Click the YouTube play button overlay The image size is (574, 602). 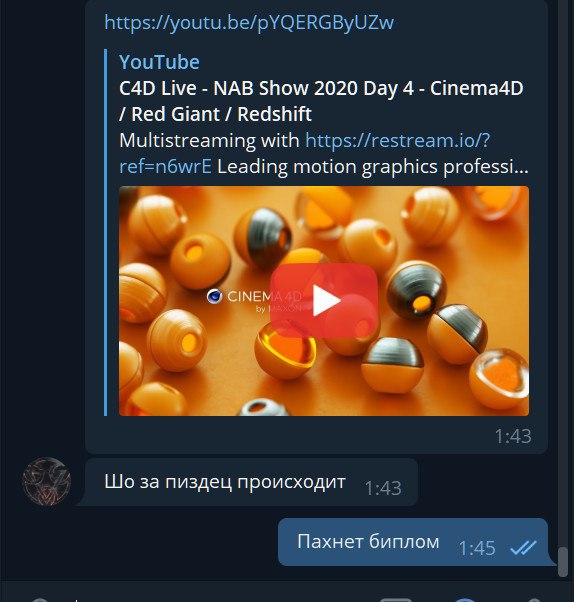point(324,301)
